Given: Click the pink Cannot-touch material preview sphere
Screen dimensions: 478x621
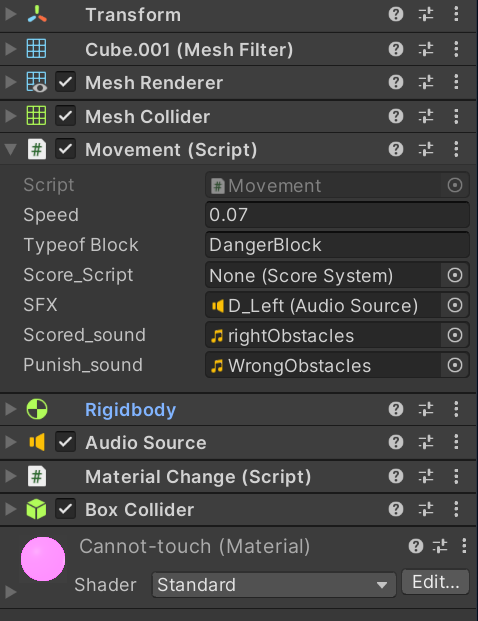Looking at the screenshot, I should (x=43, y=559).
